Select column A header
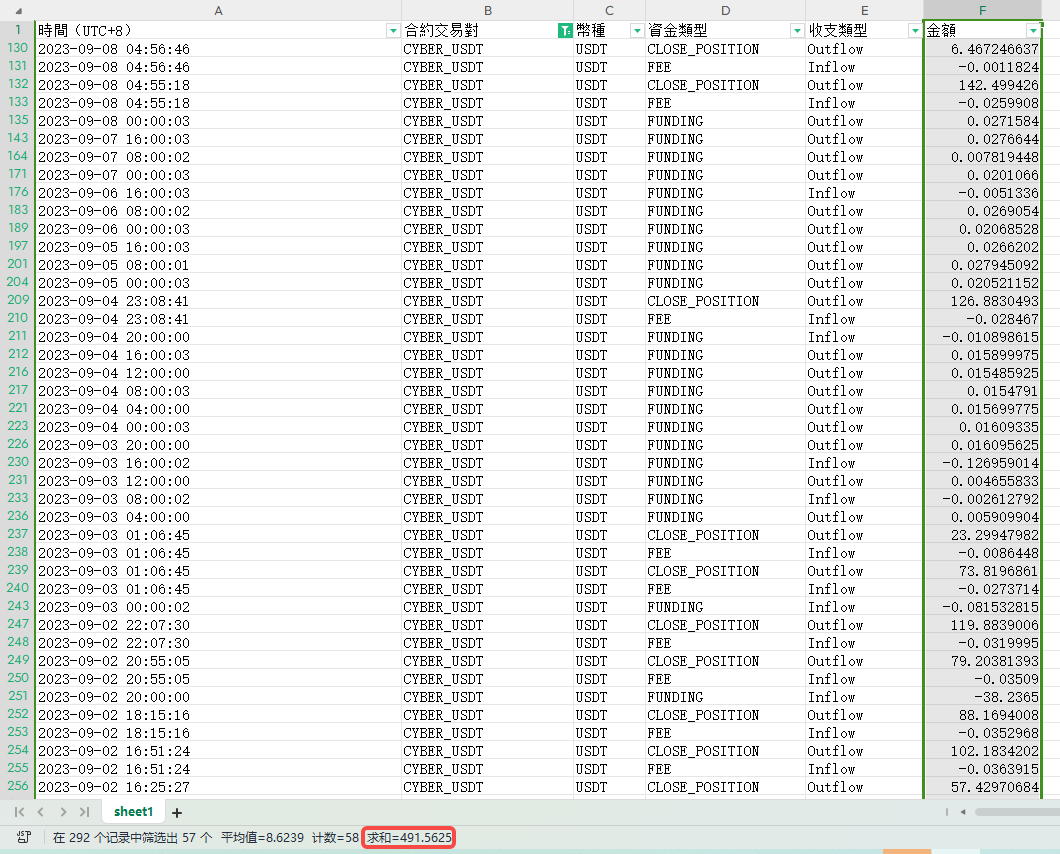Image resolution: width=1060 pixels, height=854 pixels. (x=218, y=10)
